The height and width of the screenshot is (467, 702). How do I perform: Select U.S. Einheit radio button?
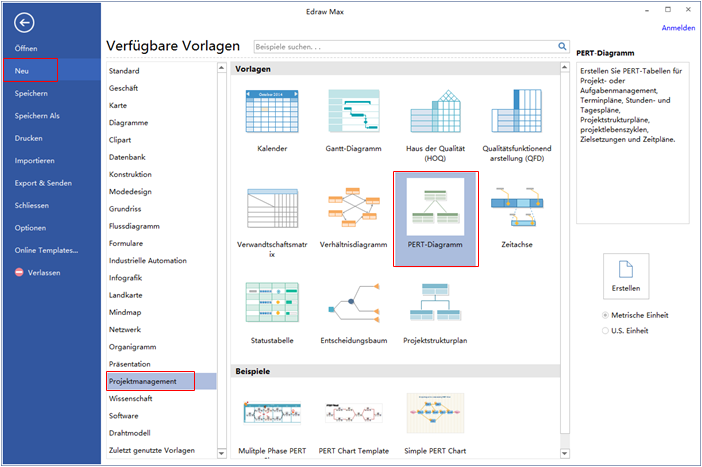tap(605, 331)
